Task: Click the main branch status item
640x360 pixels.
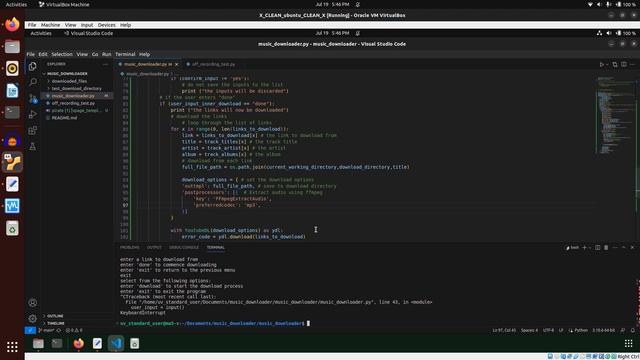Action: (x=46, y=330)
